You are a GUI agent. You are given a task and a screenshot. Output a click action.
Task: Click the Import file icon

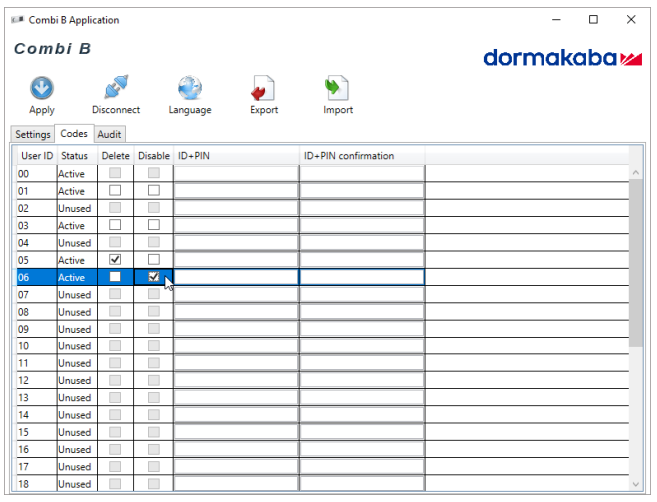pos(337,89)
